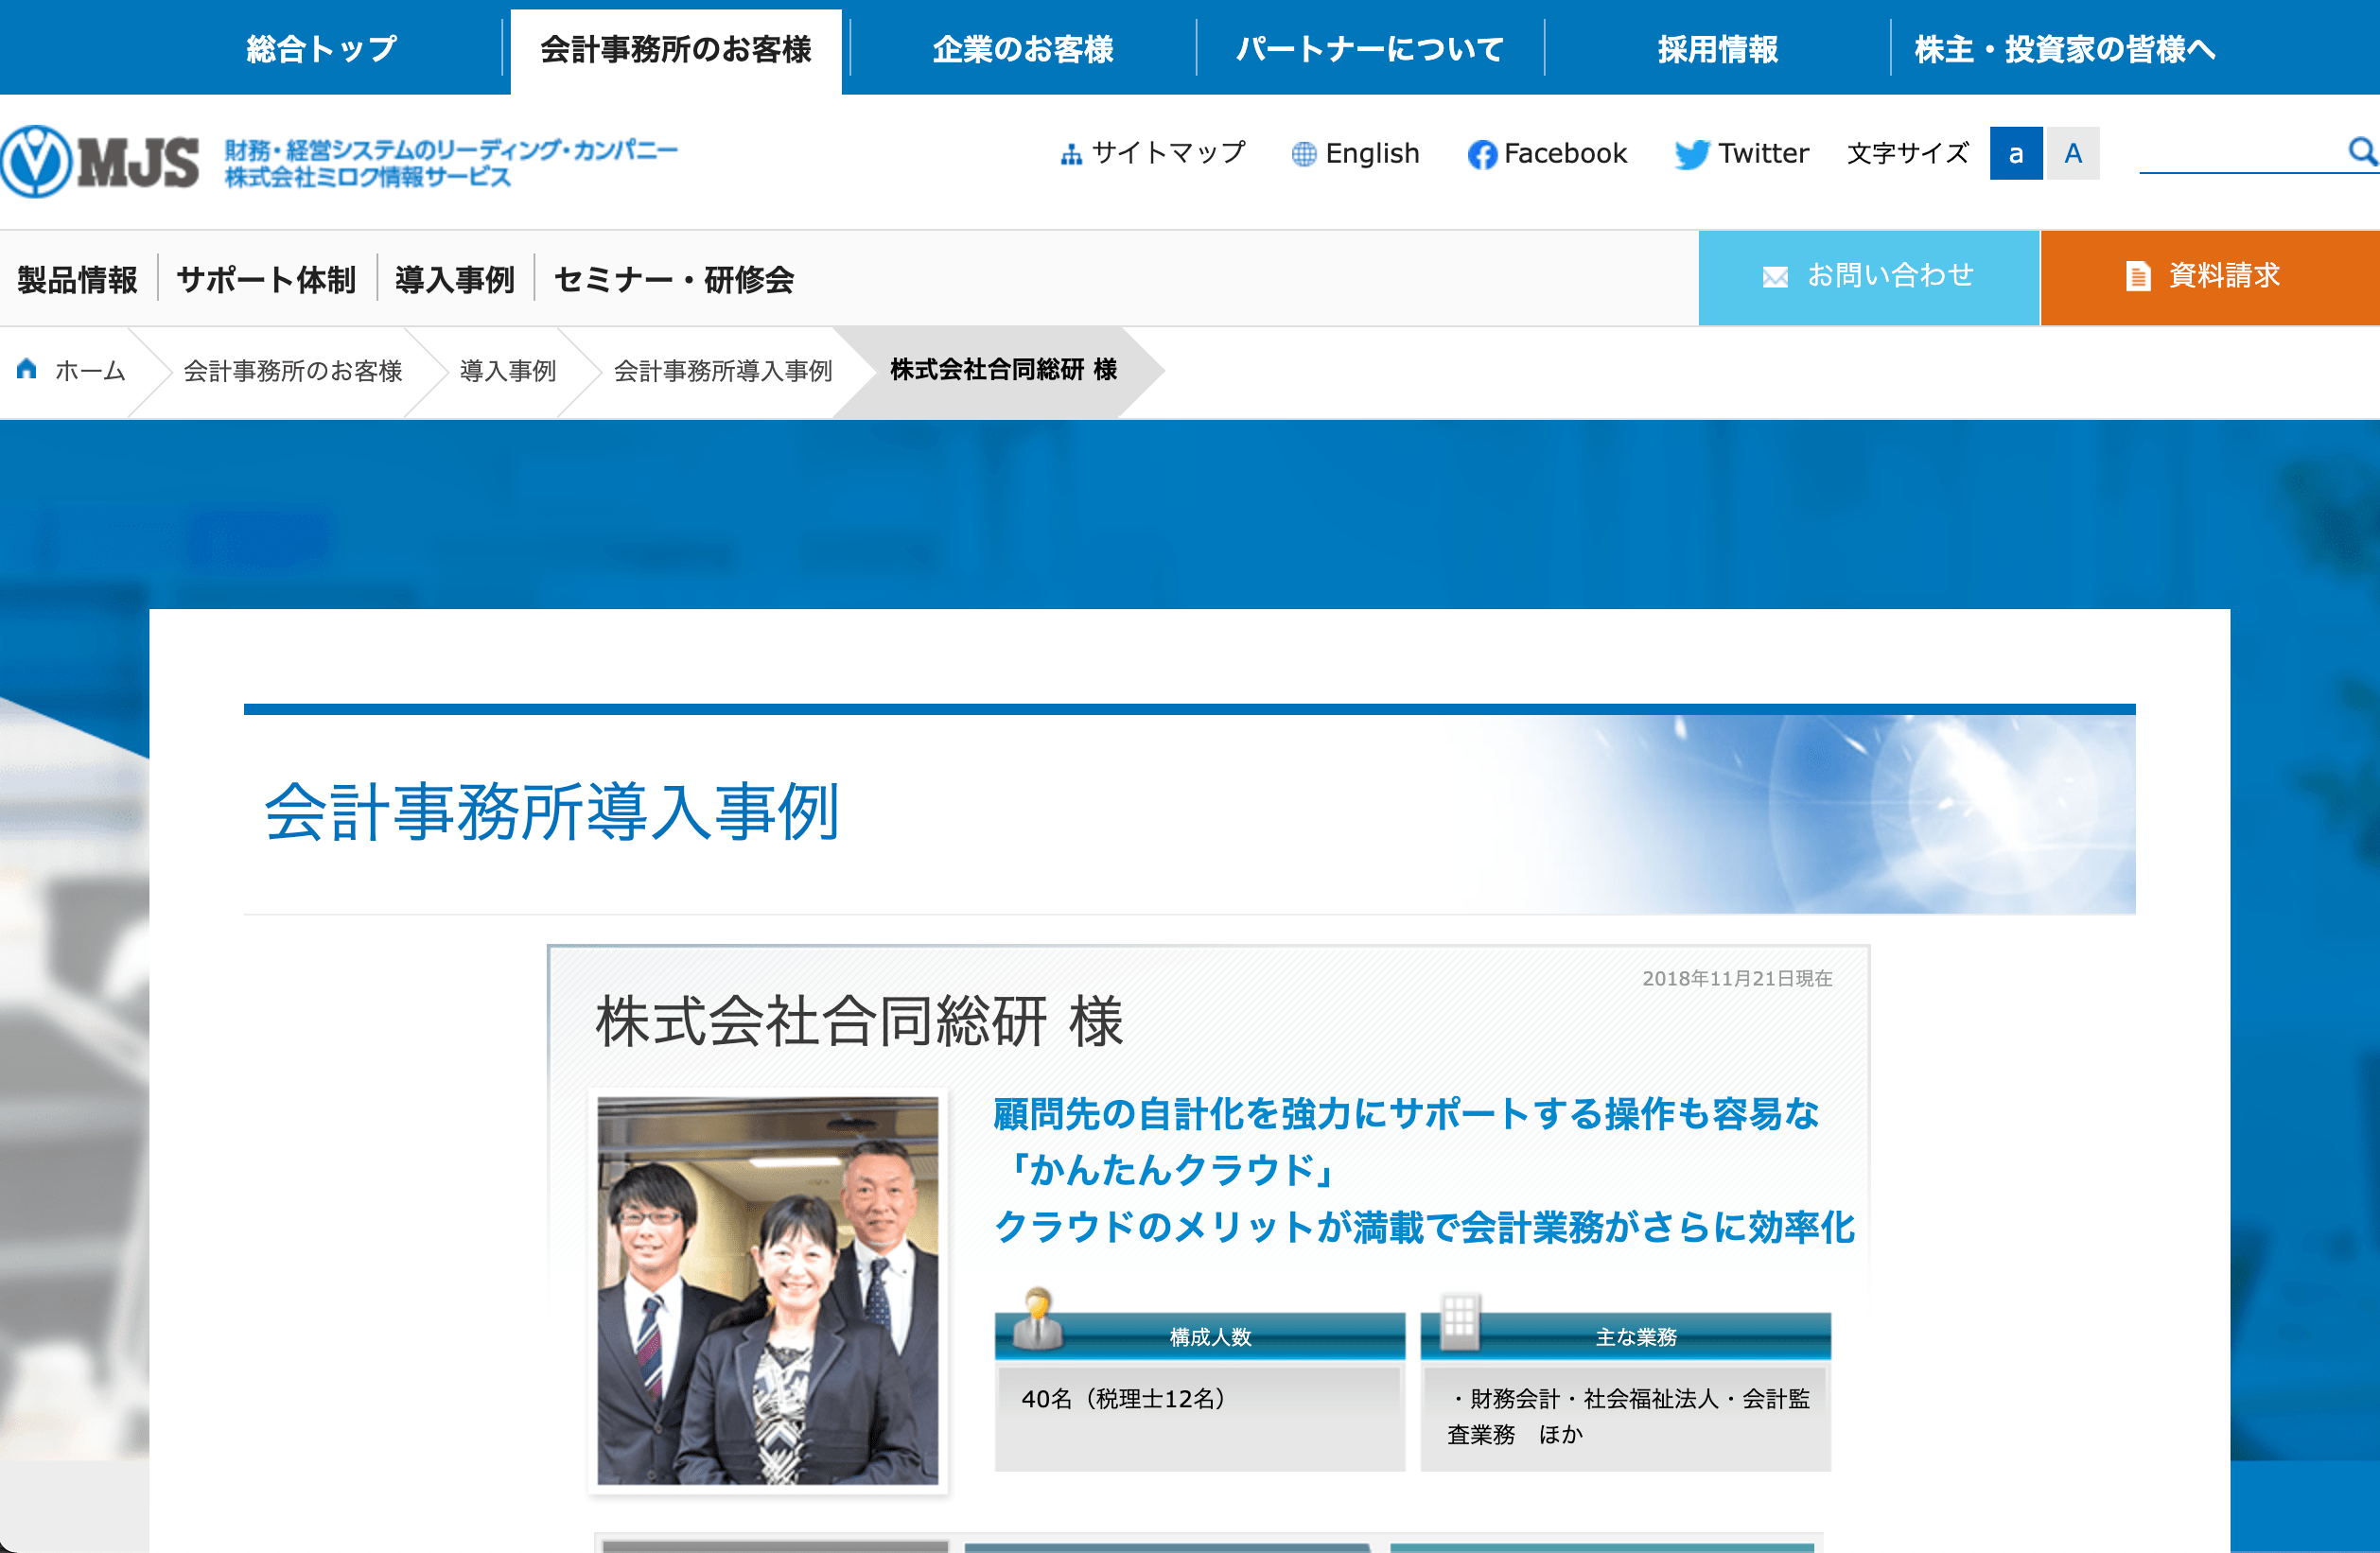This screenshot has height=1553, width=2380.
Task: Click the globe icon next to English
Action: (1303, 154)
